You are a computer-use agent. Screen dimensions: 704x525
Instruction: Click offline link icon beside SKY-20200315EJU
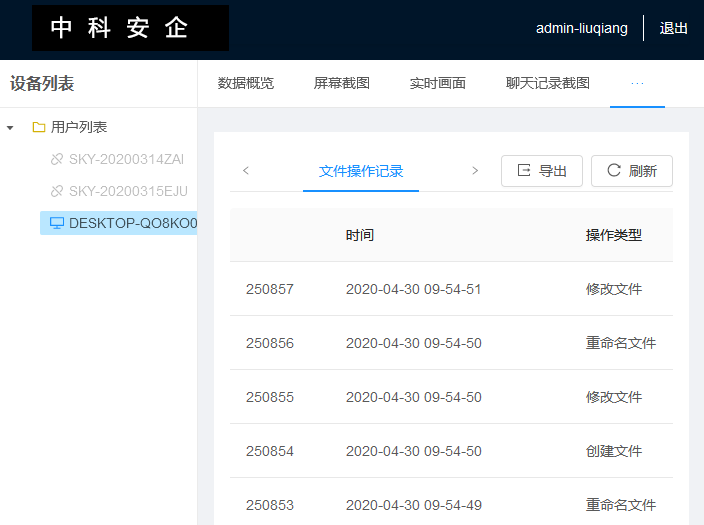(x=57, y=191)
